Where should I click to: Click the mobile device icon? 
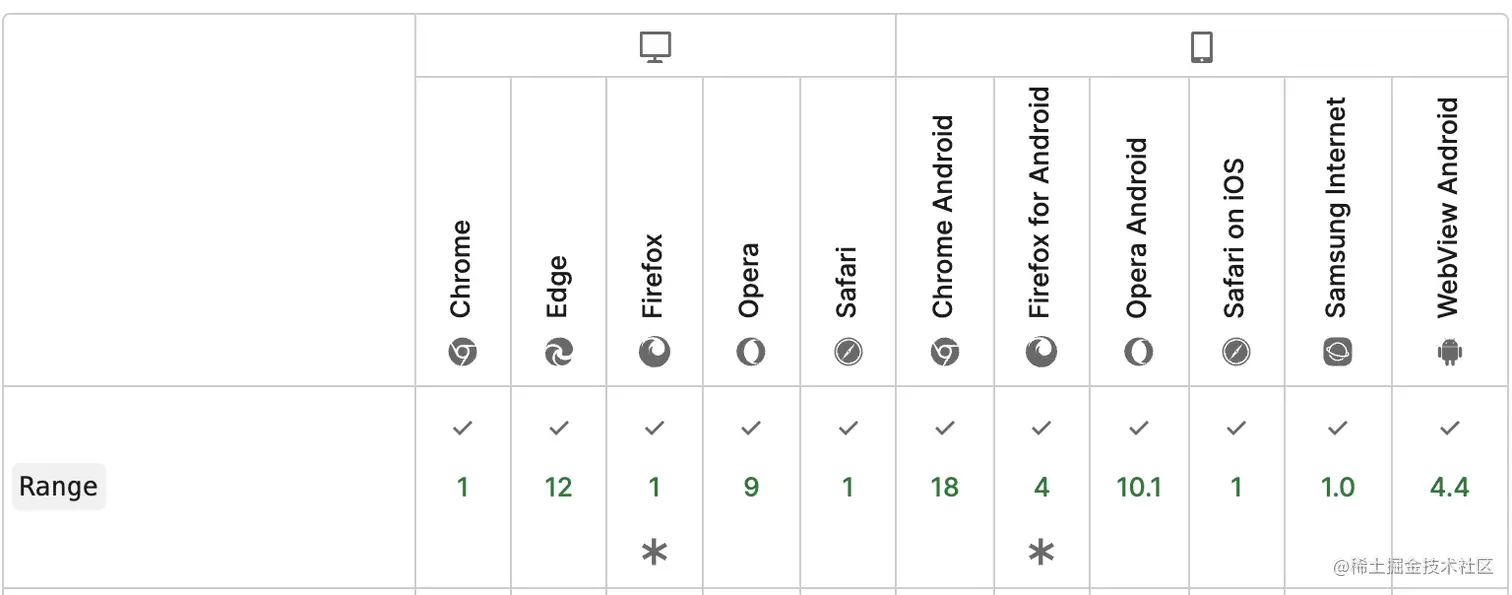coord(1202,47)
